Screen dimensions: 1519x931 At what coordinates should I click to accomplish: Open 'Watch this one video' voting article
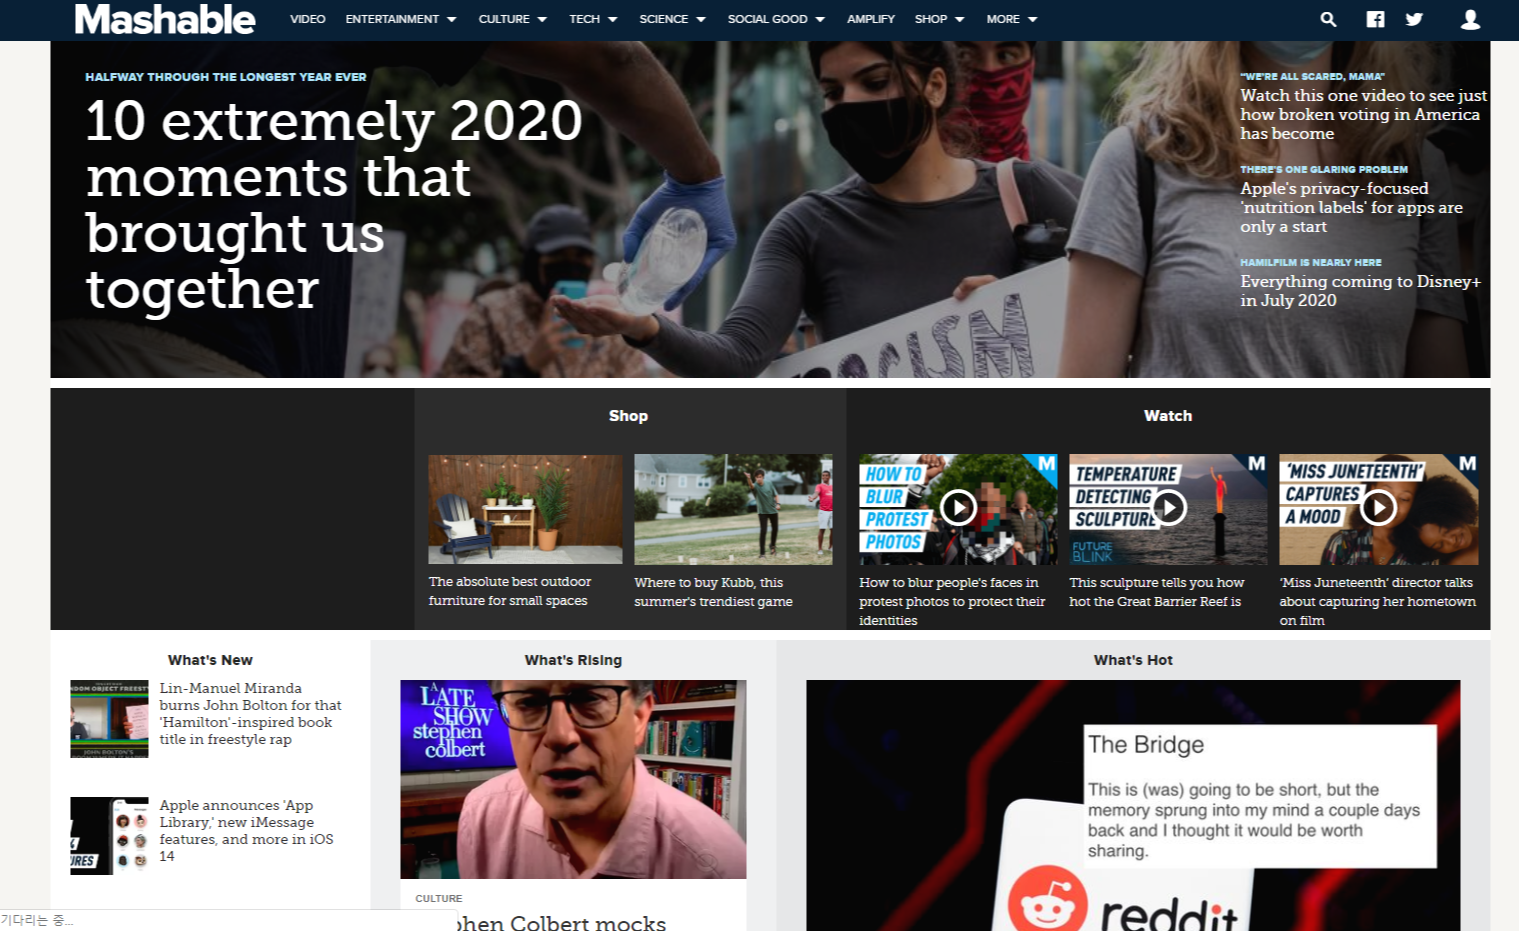click(x=1363, y=114)
